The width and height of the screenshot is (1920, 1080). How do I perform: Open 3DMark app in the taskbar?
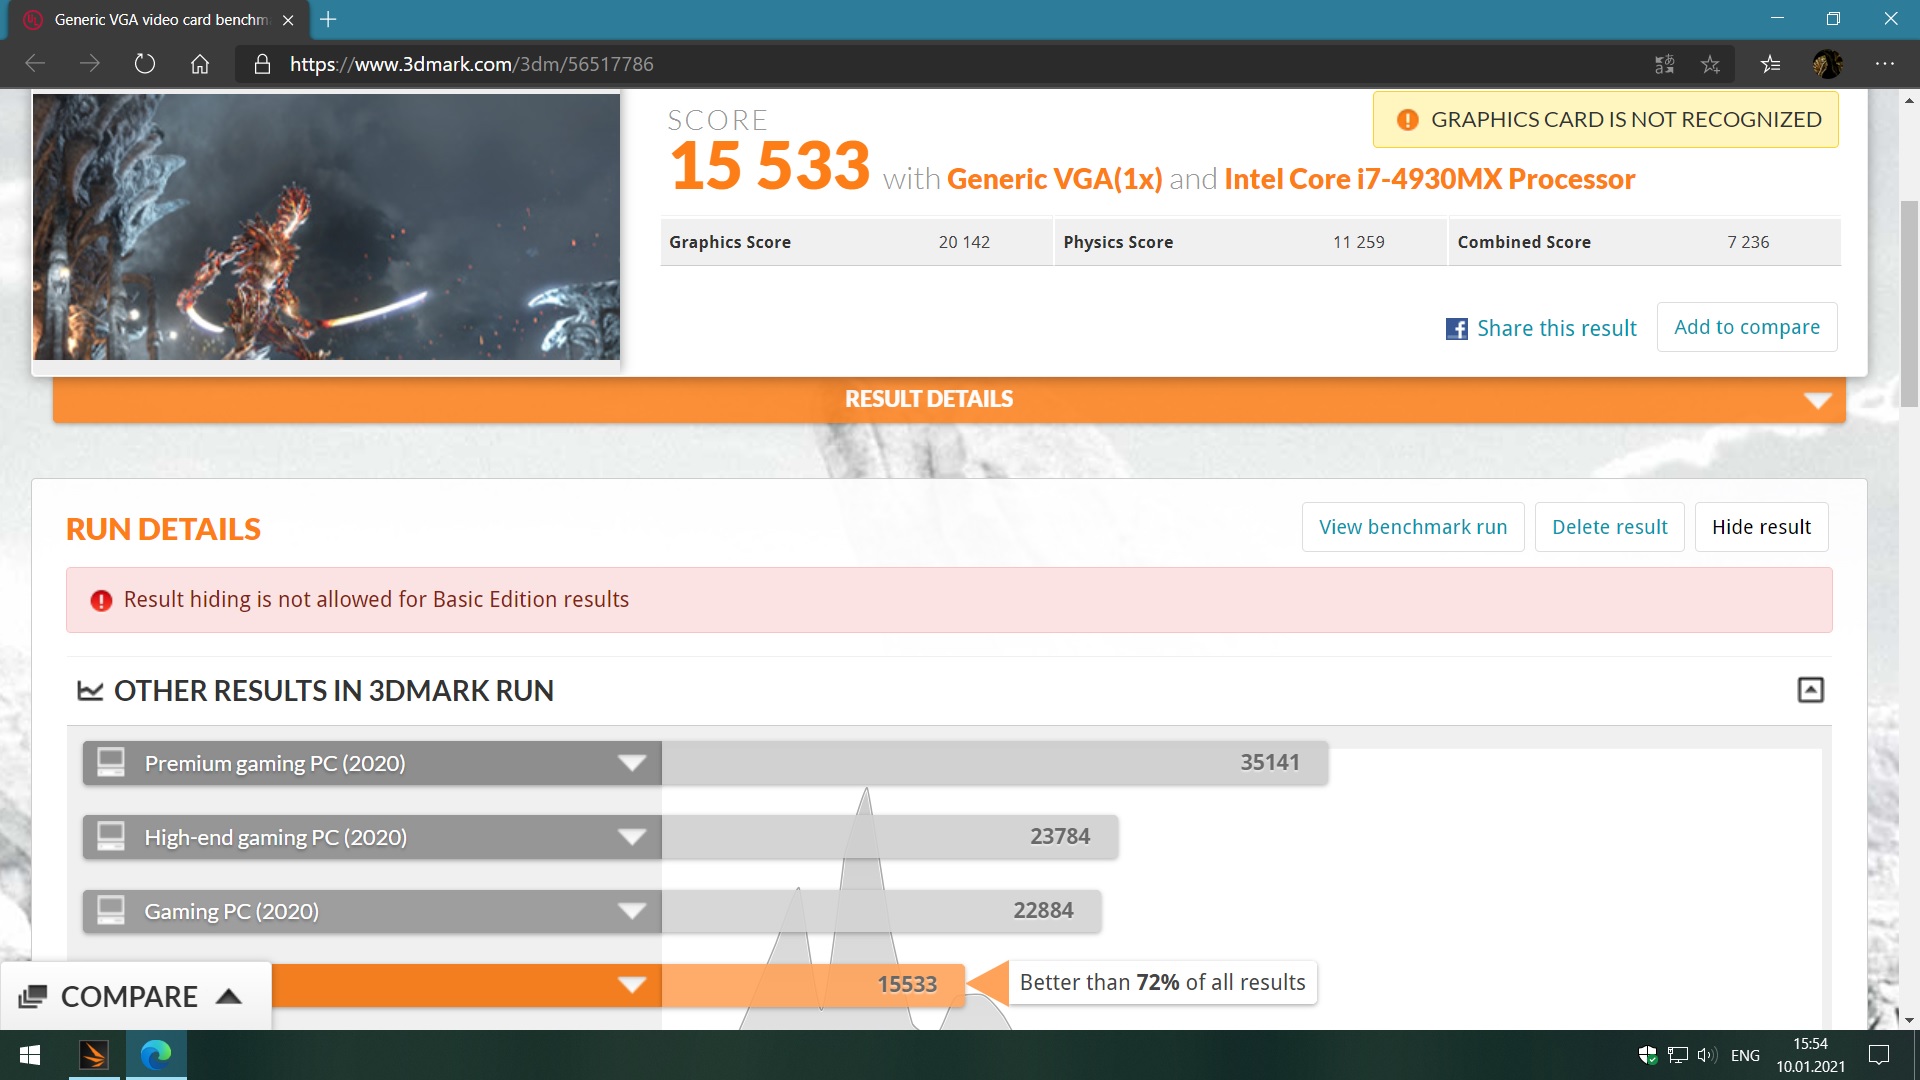(94, 1055)
